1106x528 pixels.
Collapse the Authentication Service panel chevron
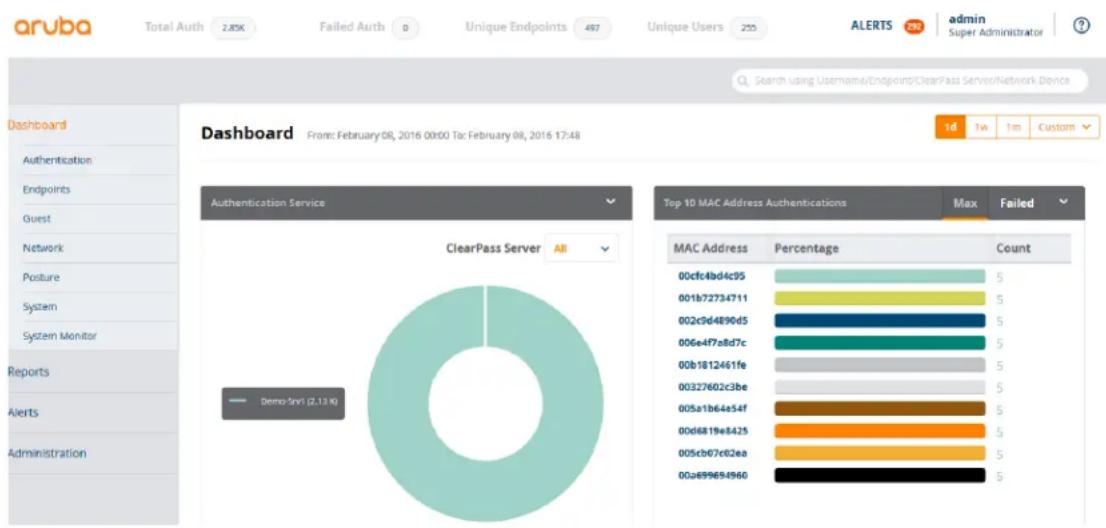click(611, 202)
